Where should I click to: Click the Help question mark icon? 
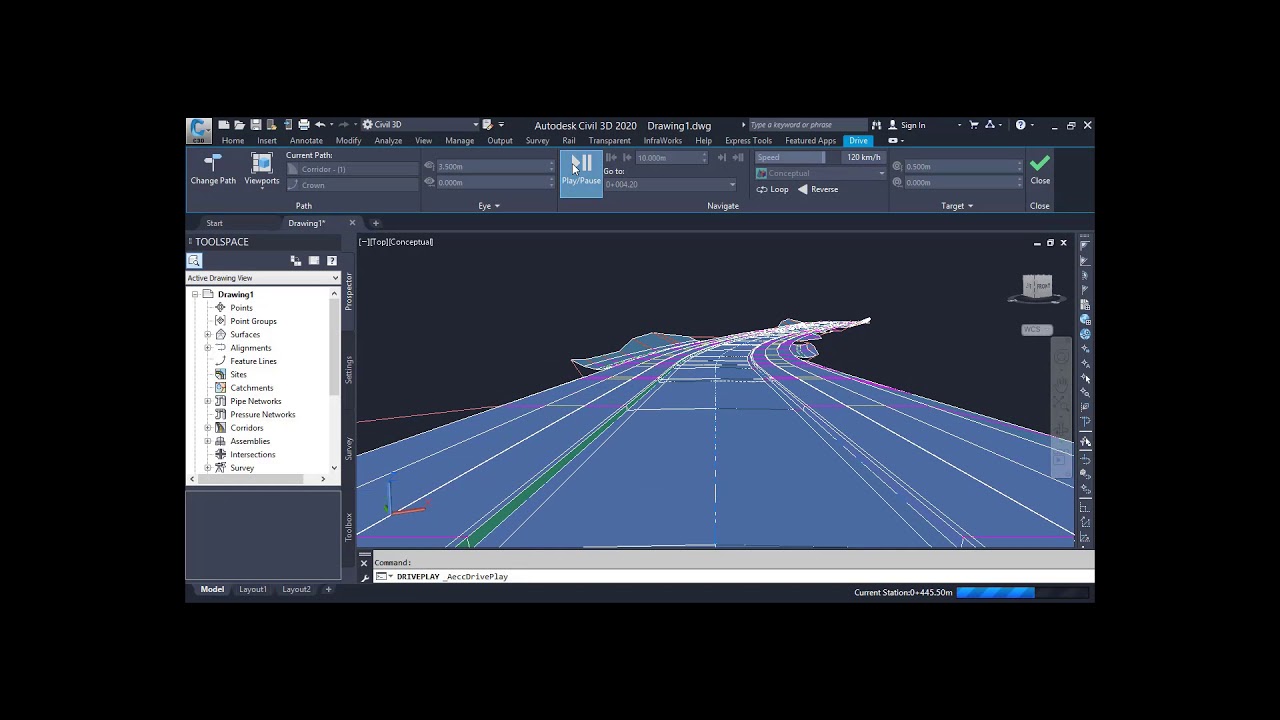(1020, 125)
